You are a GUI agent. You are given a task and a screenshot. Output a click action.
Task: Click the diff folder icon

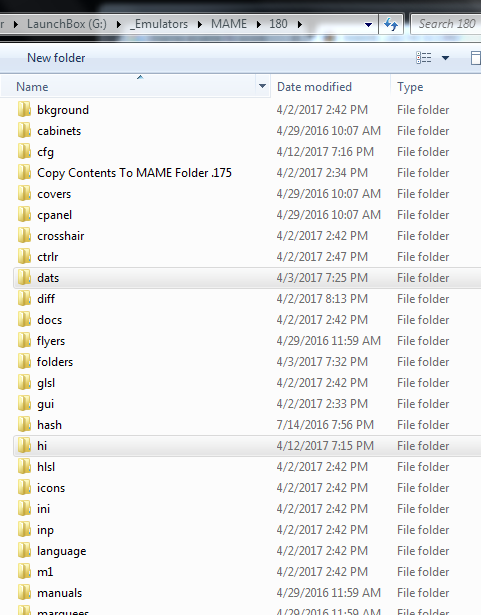click(24, 298)
